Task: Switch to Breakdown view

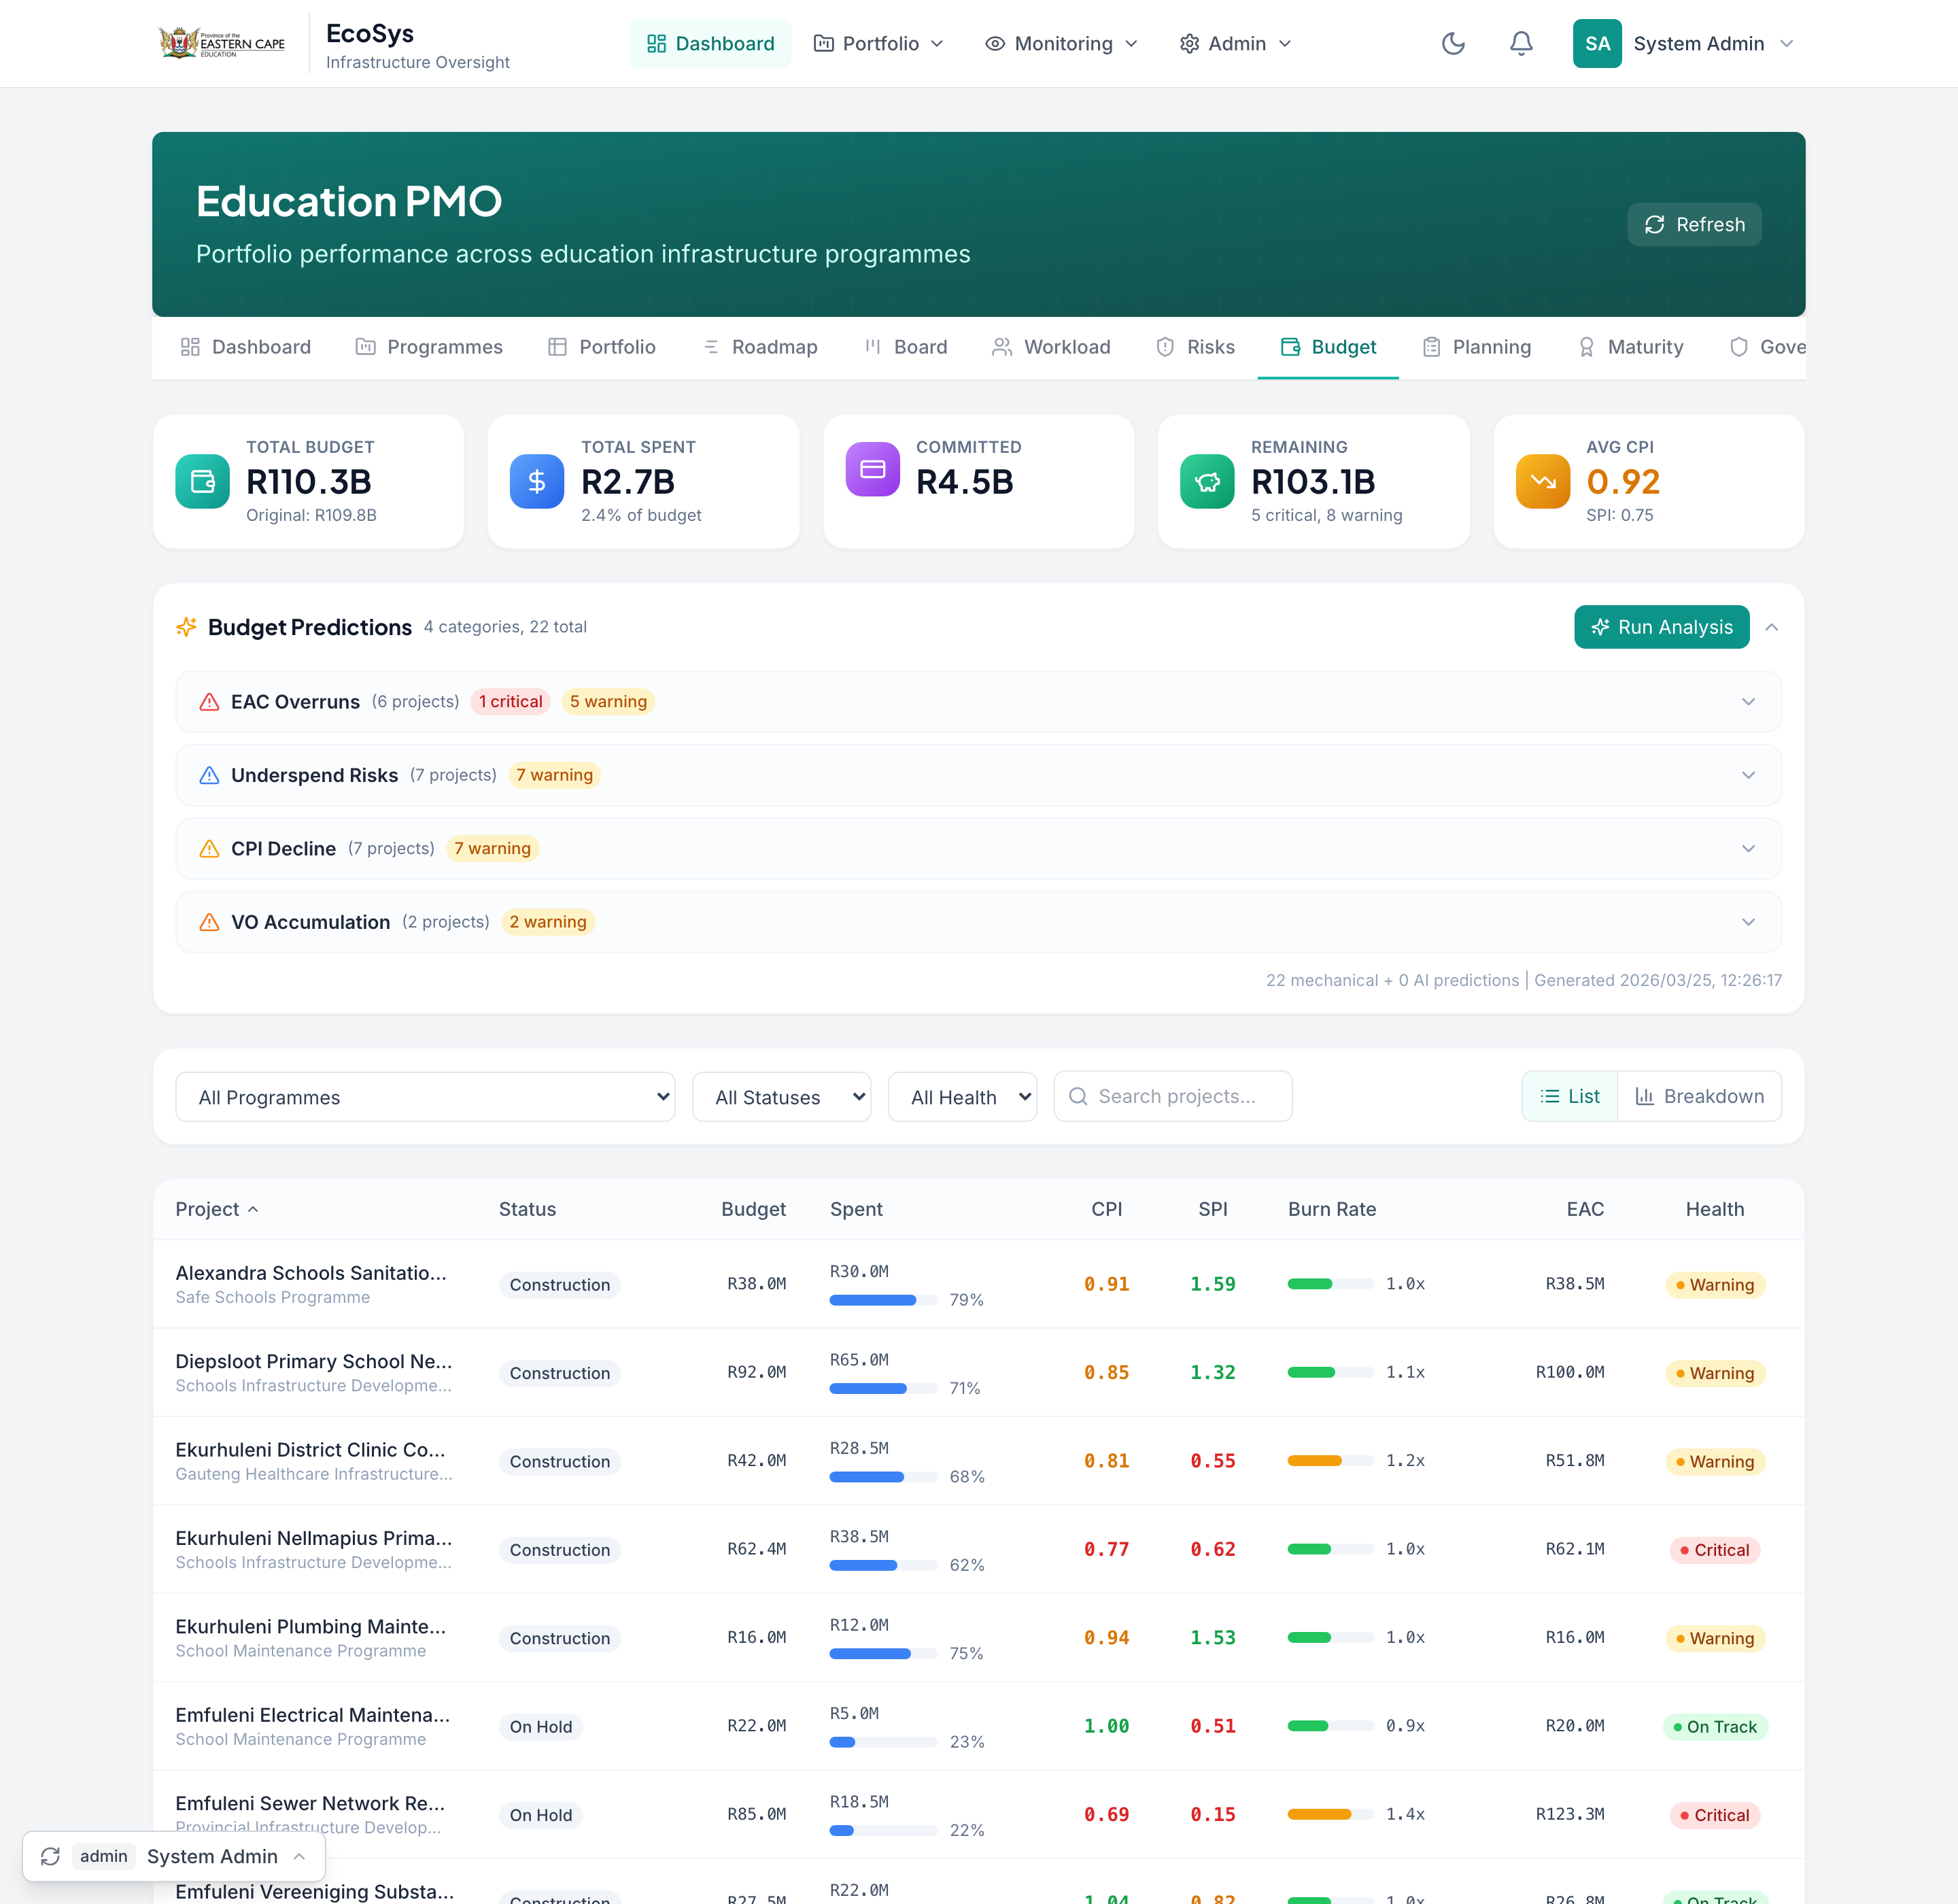Action: coord(1699,1096)
